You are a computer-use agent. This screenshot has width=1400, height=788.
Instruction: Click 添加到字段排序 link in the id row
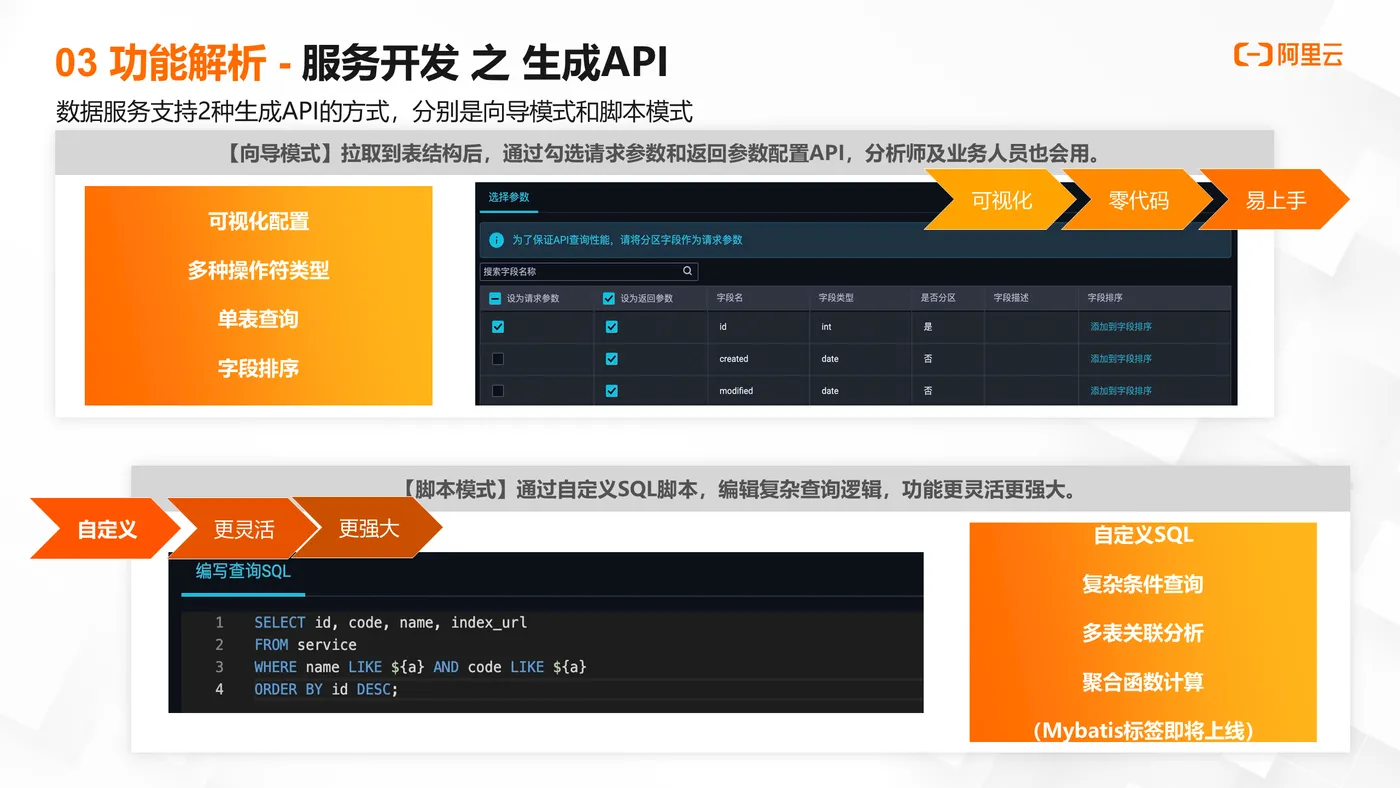tap(1121, 327)
